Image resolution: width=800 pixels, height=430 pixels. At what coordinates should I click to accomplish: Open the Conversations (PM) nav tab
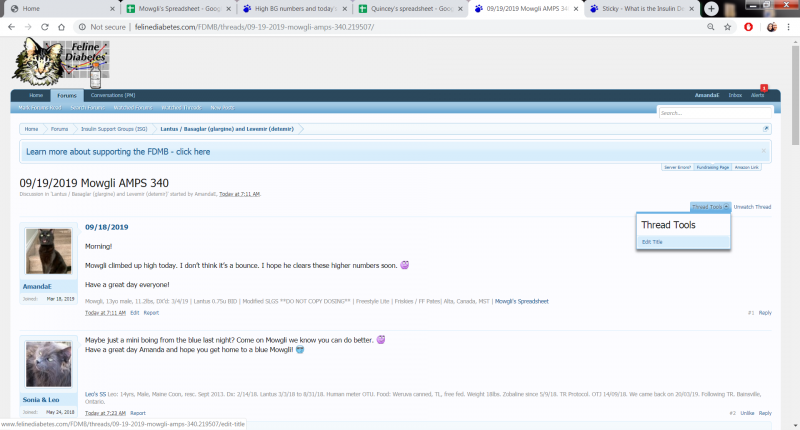click(108, 95)
